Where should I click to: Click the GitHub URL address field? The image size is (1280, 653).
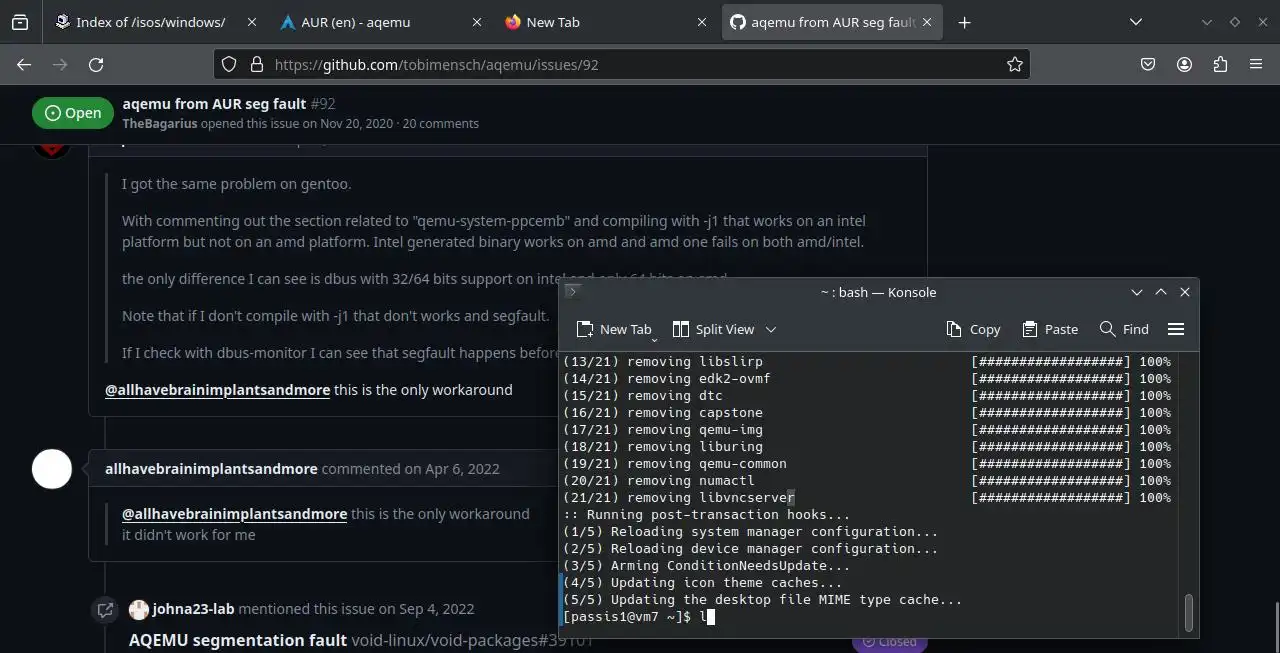pyautogui.click(x=620, y=64)
